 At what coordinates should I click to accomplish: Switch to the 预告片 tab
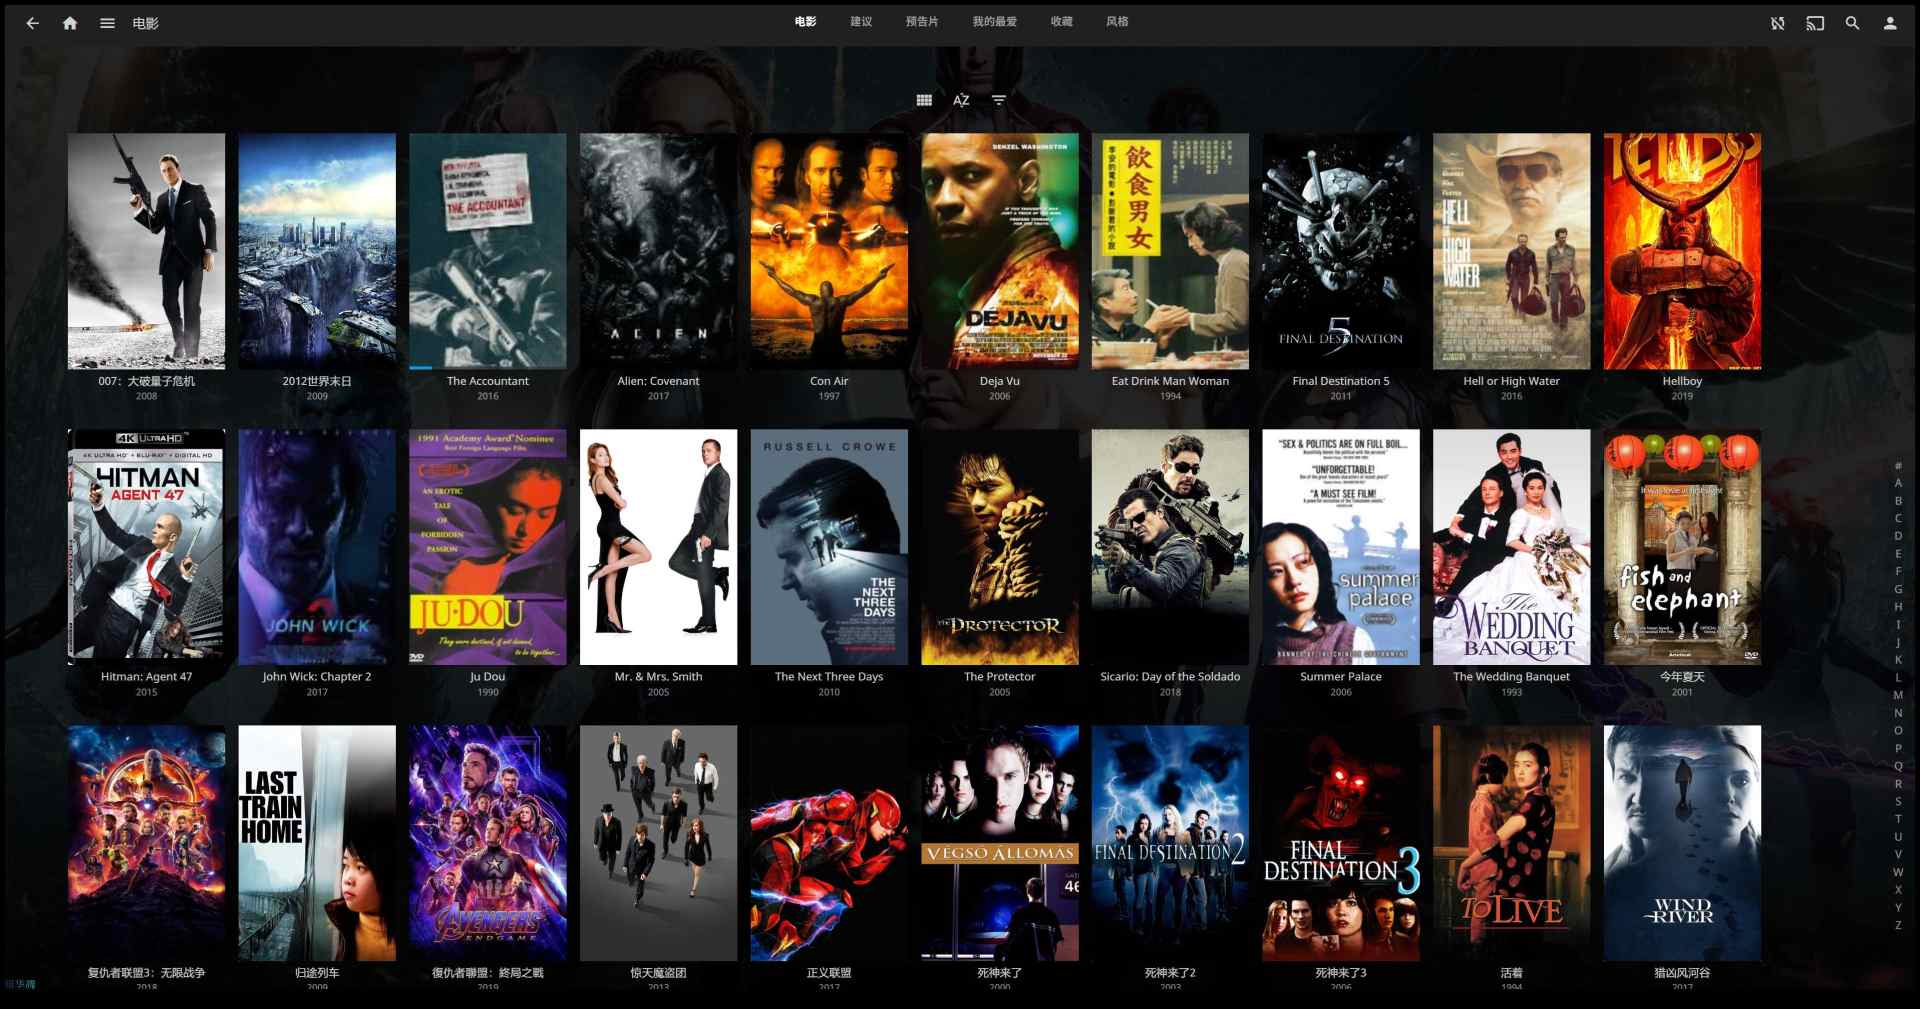921,22
